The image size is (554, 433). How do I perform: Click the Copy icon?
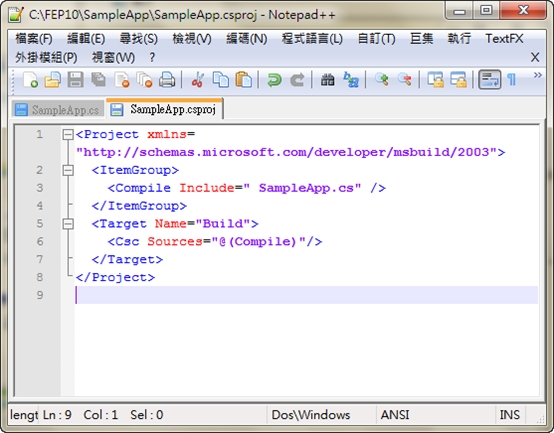[x=220, y=79]
